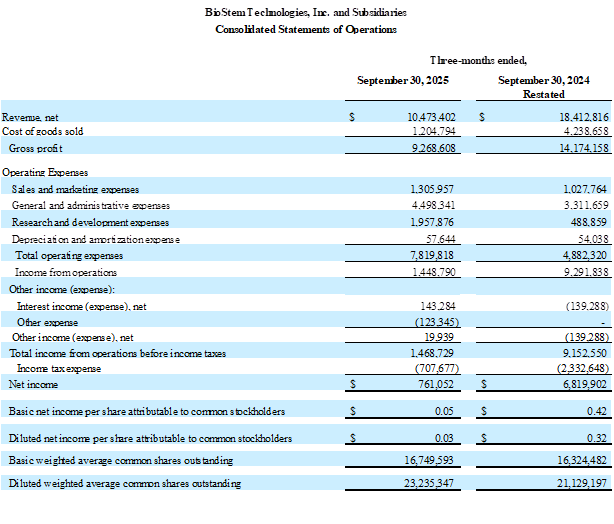Select the Revenue, net row label
The image size is (614, 524).
tap(30, 117)
